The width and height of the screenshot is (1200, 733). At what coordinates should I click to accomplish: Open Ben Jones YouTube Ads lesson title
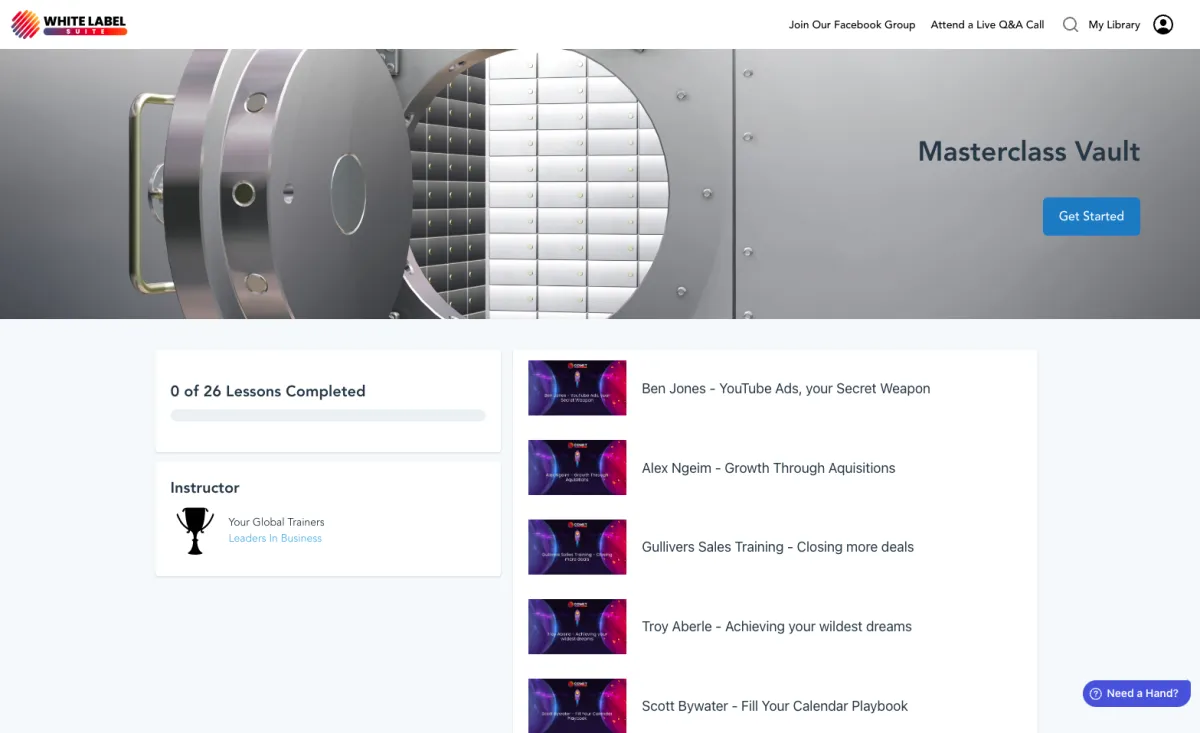pos(786,388)
